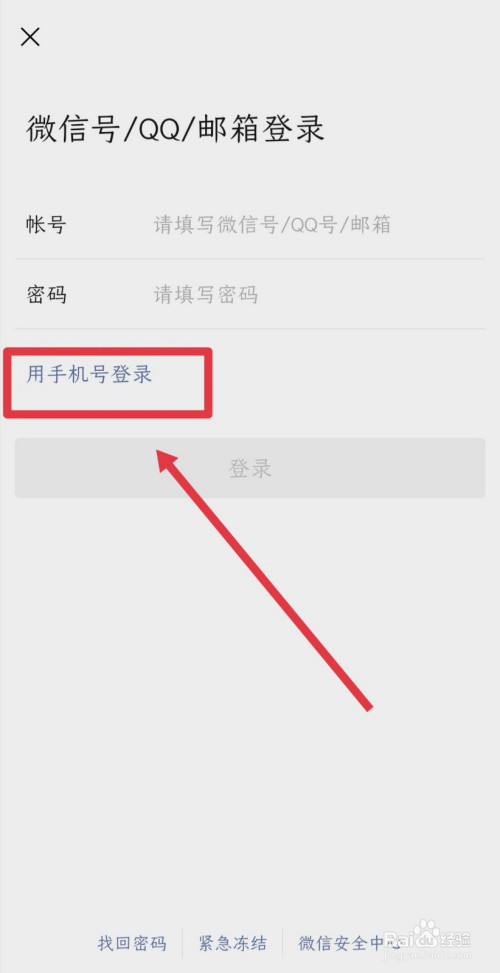Image resolution: width=500 pixels, height=973 pixels.
Task: Switch to 用手机号登录
Action: [89, 375]
